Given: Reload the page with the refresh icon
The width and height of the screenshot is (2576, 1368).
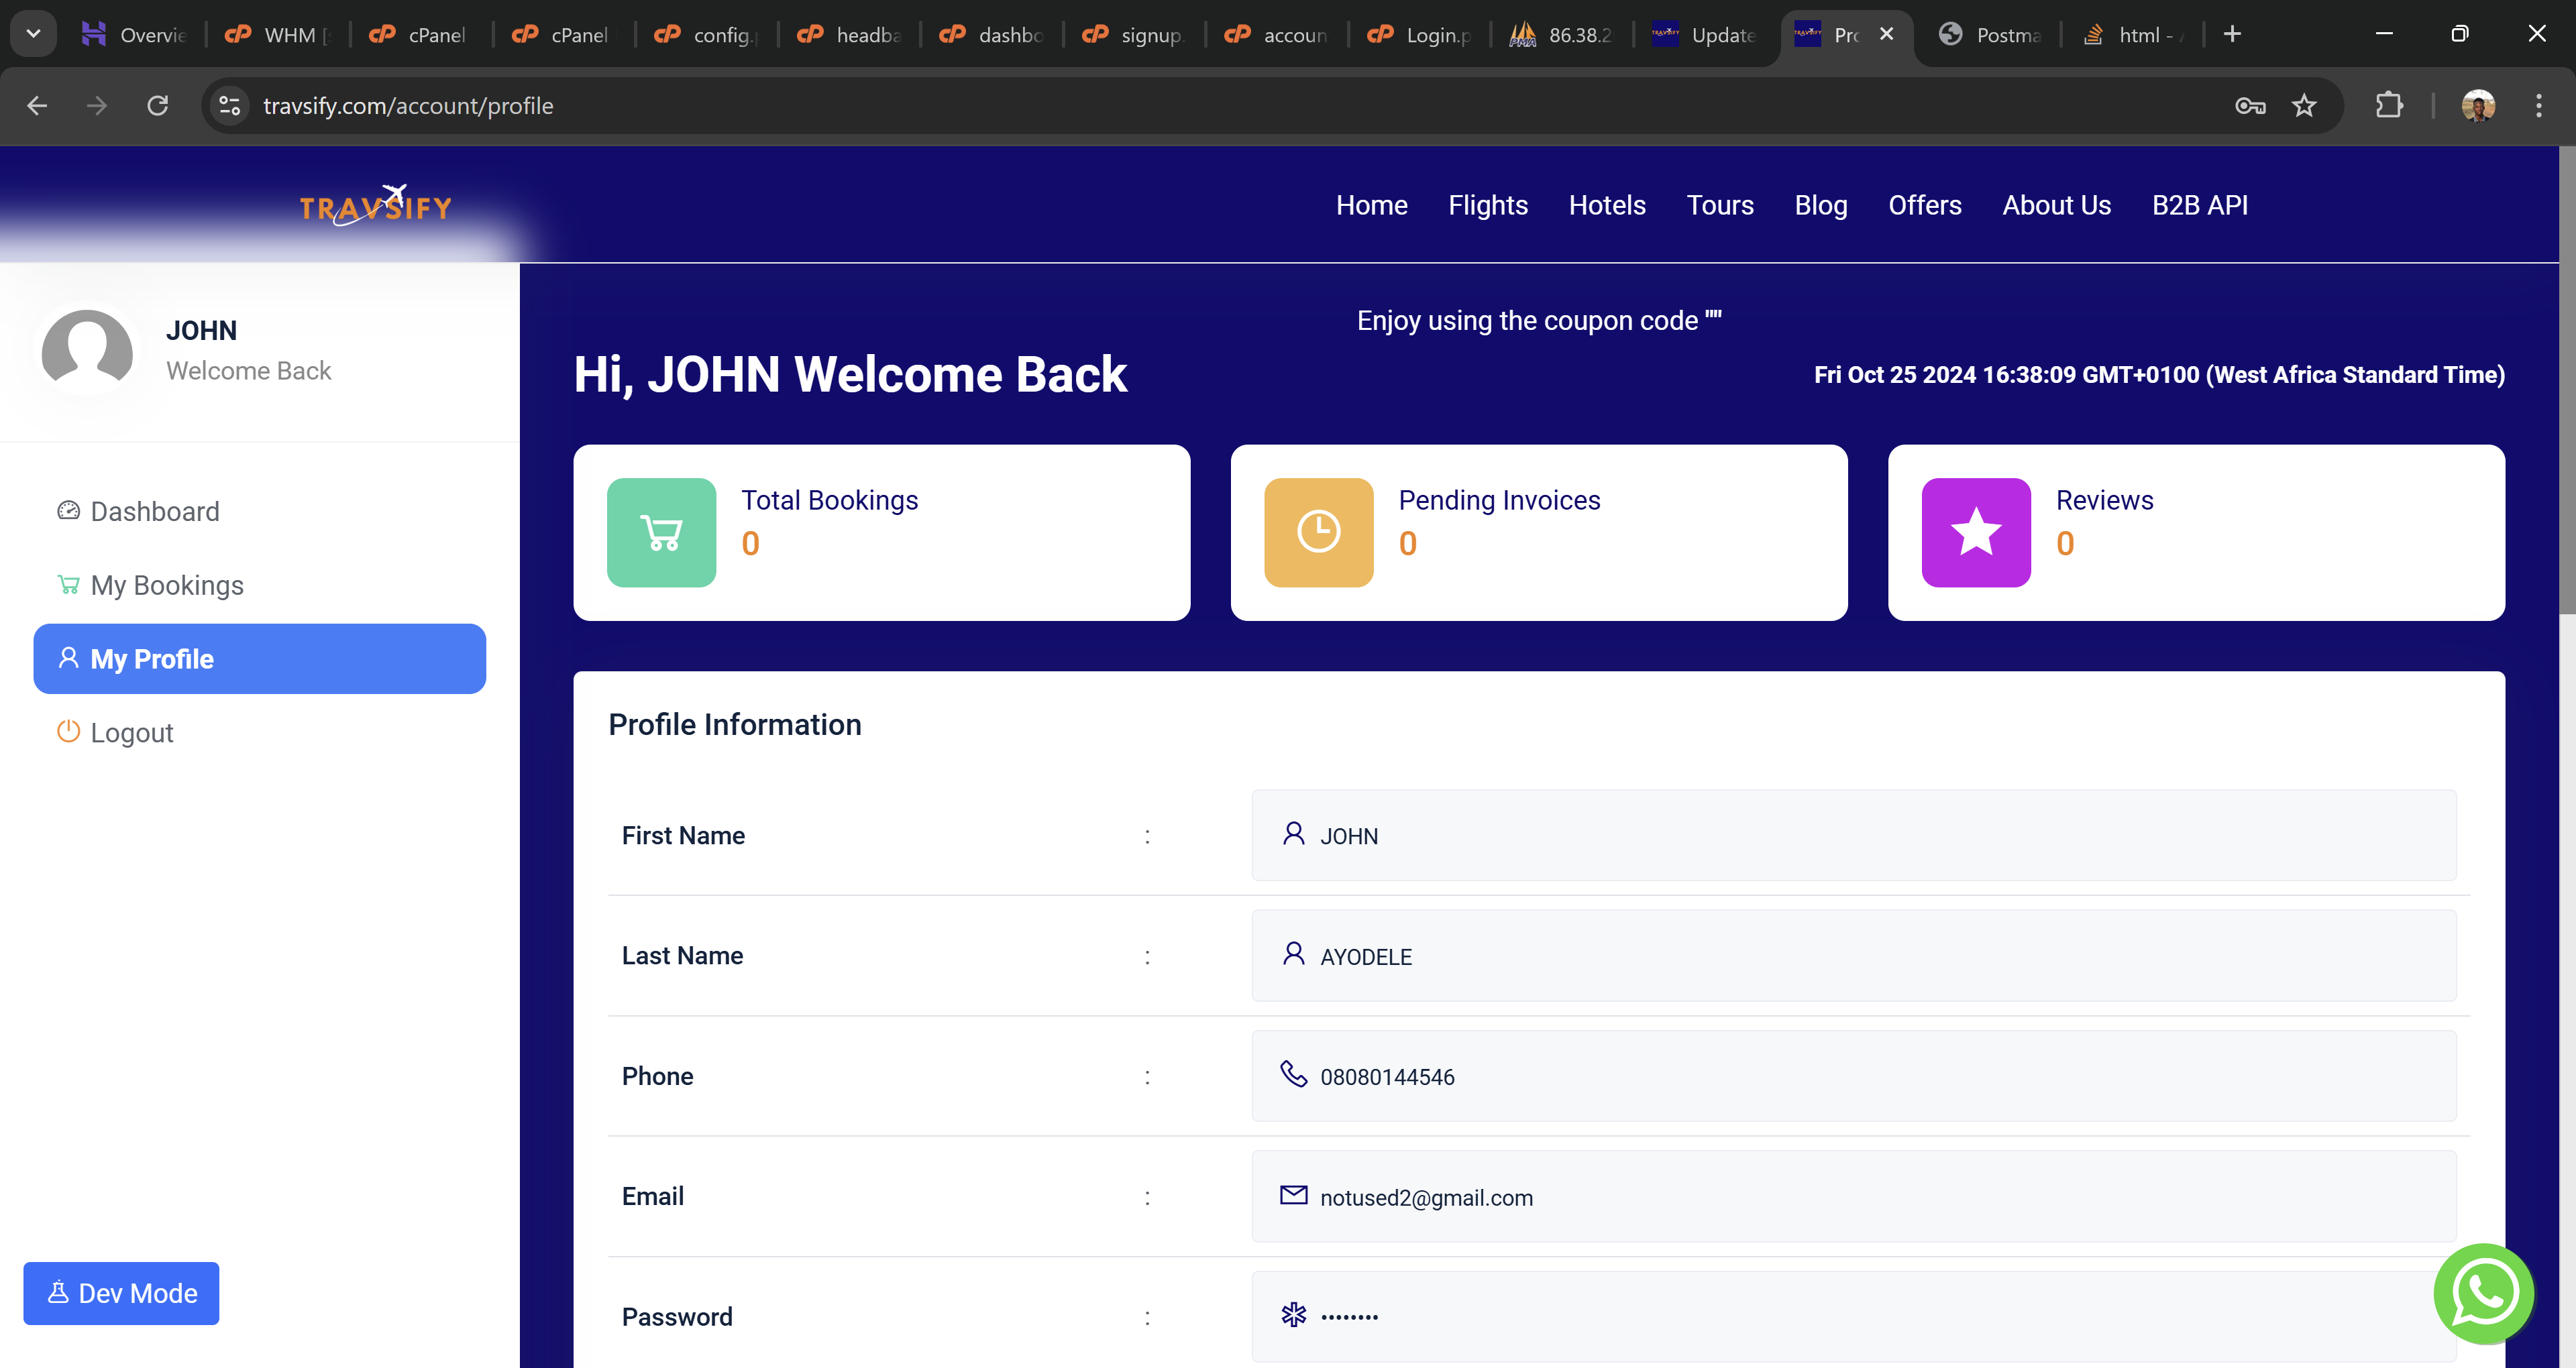Looking at the screenshot, I should coord(158,106).
